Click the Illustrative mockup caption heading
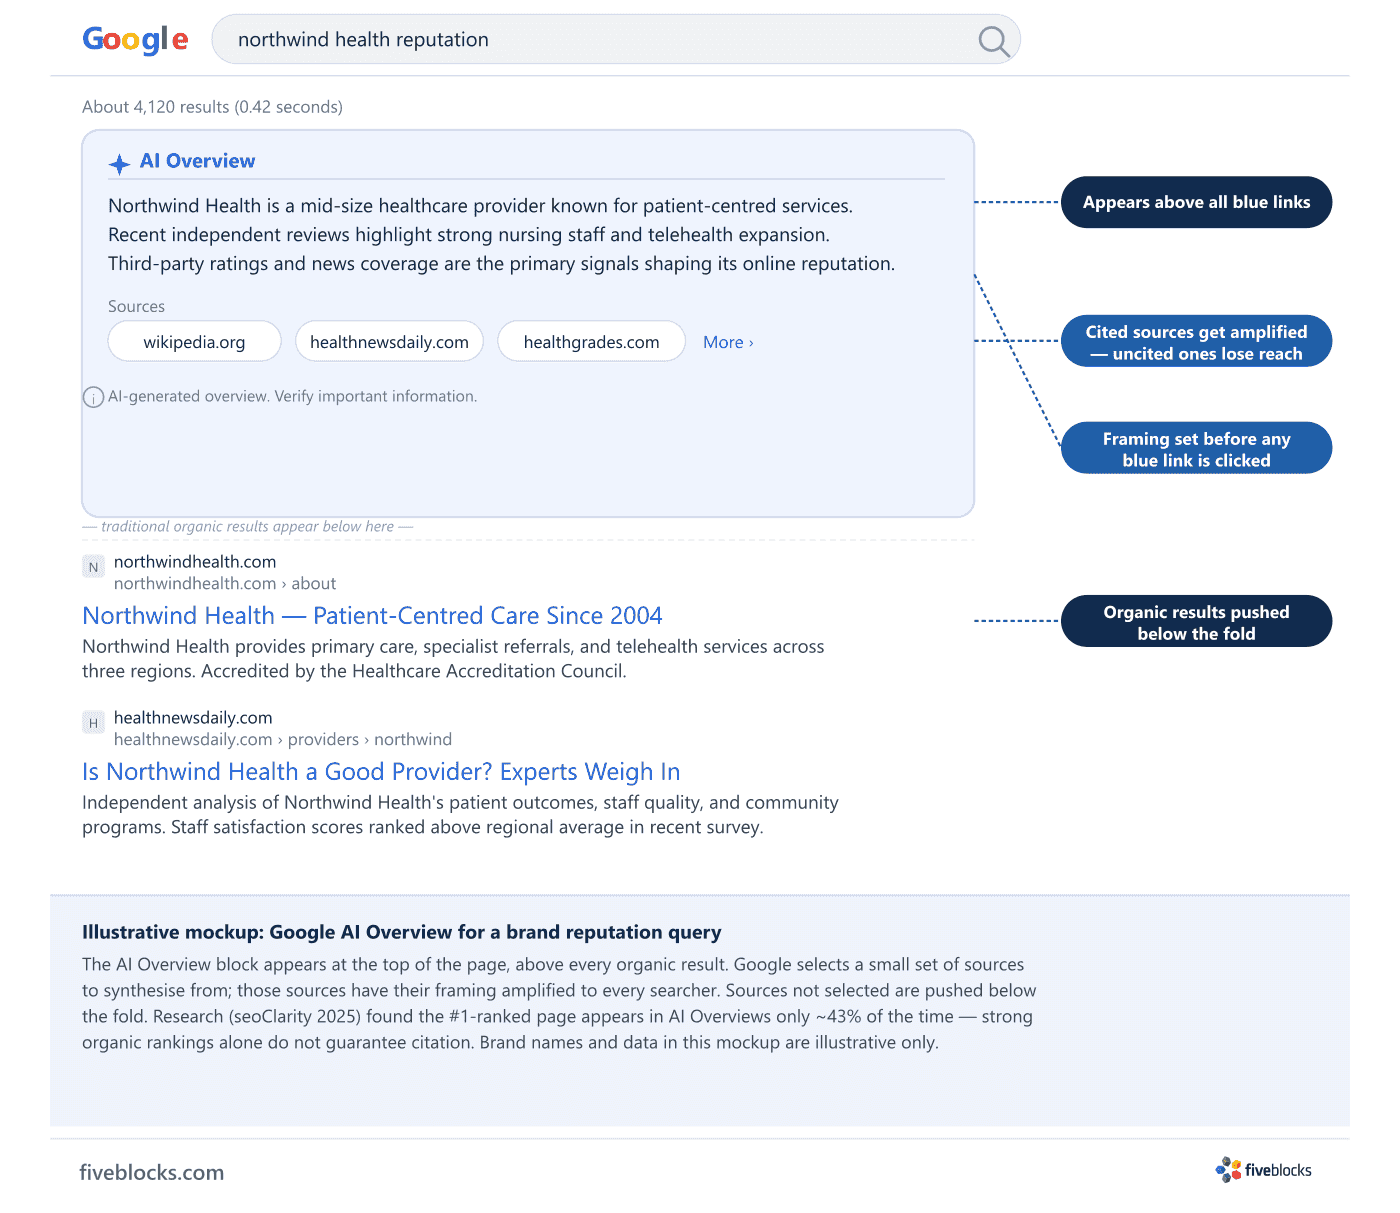 (x=401, y=932)
